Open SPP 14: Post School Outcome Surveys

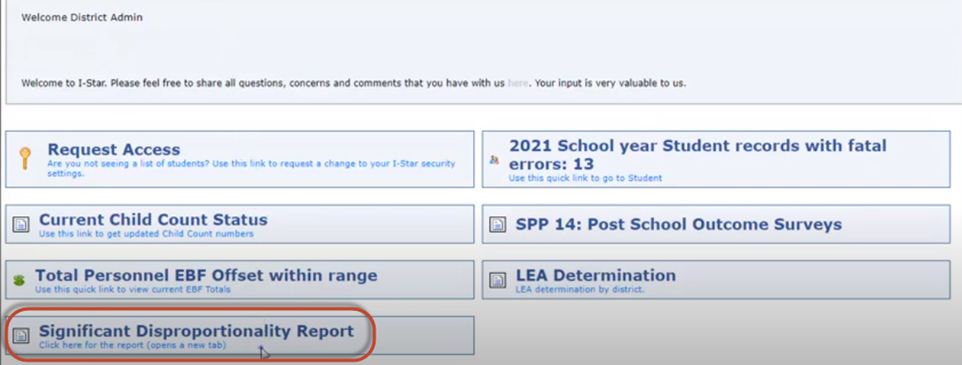click(x=679, y=225)
